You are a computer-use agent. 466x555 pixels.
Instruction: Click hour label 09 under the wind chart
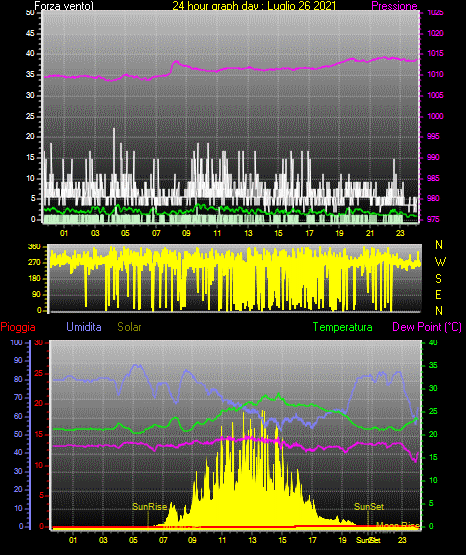click(x=186, y=233)
